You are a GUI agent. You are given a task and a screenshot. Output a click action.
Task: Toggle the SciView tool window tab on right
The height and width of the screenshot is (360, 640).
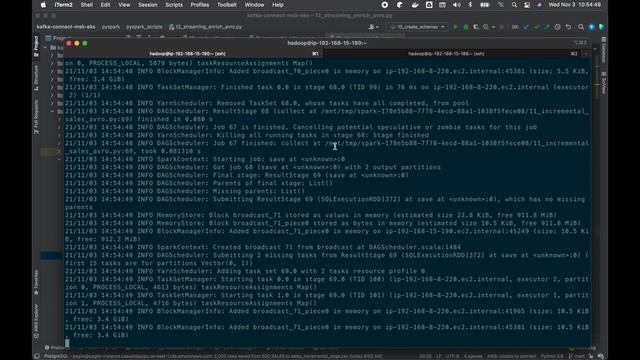pos(604,83)
